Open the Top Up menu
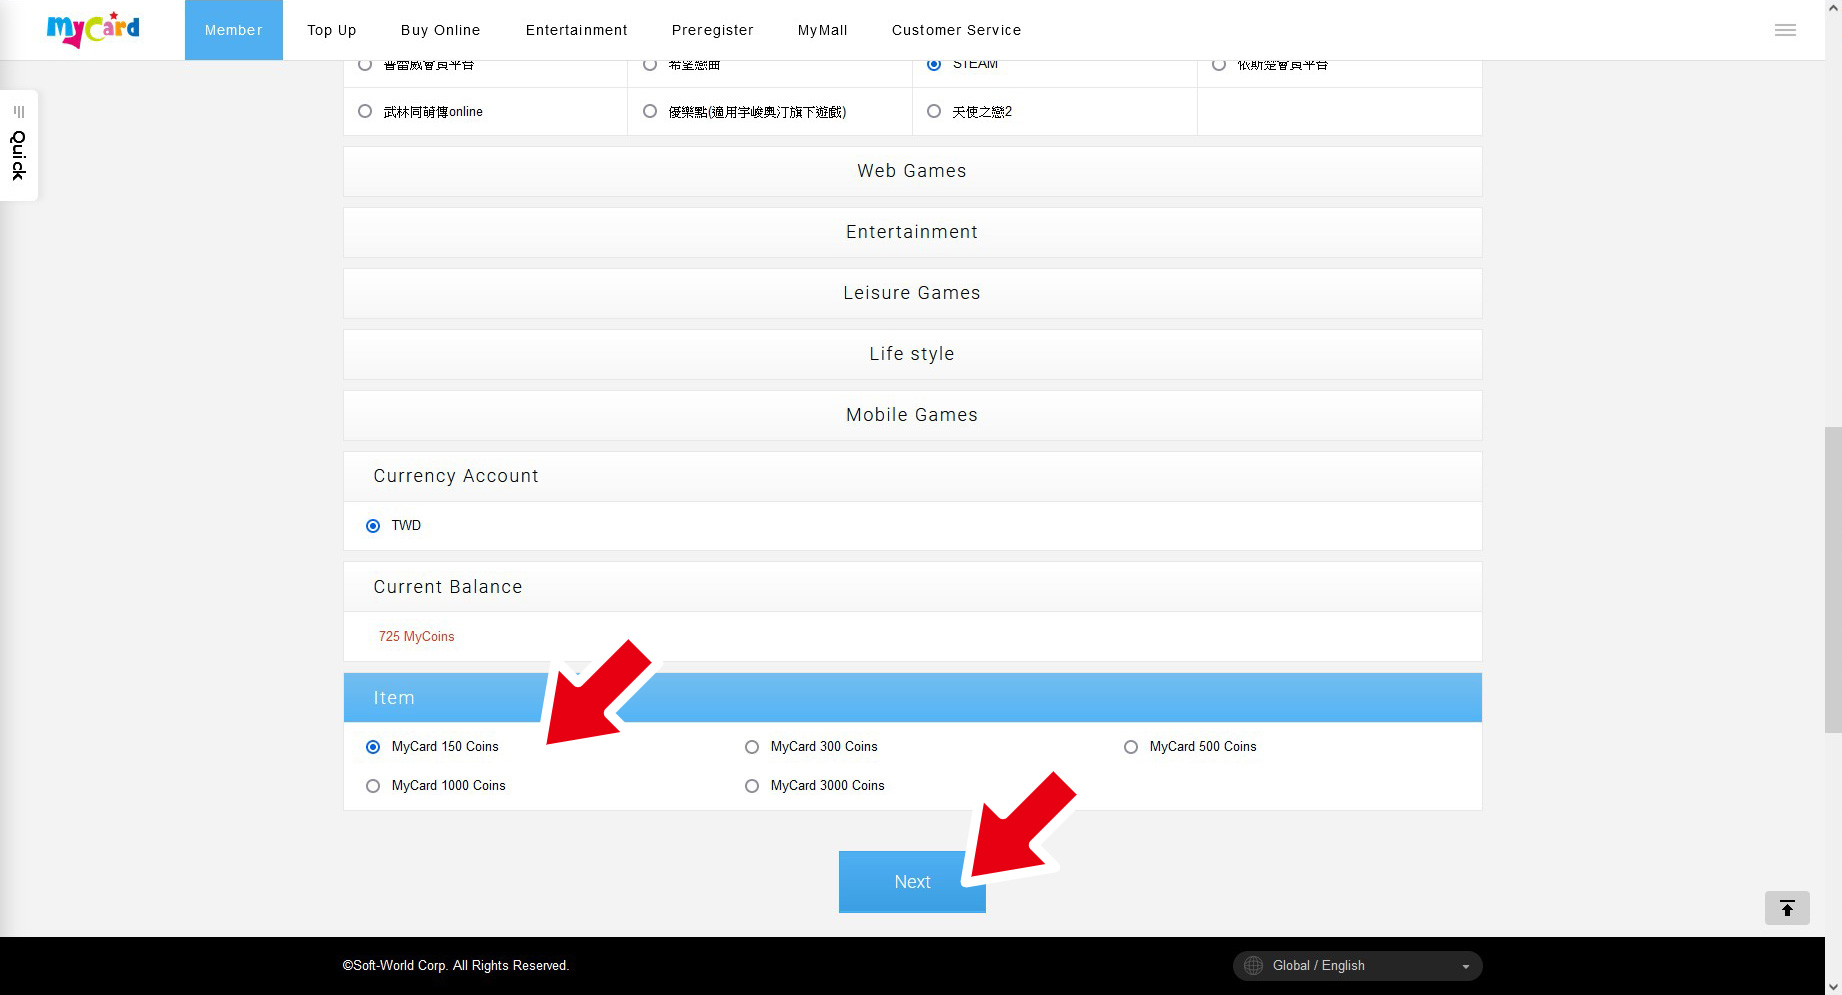Screen dimensions: 1842x995 (332, 30)
